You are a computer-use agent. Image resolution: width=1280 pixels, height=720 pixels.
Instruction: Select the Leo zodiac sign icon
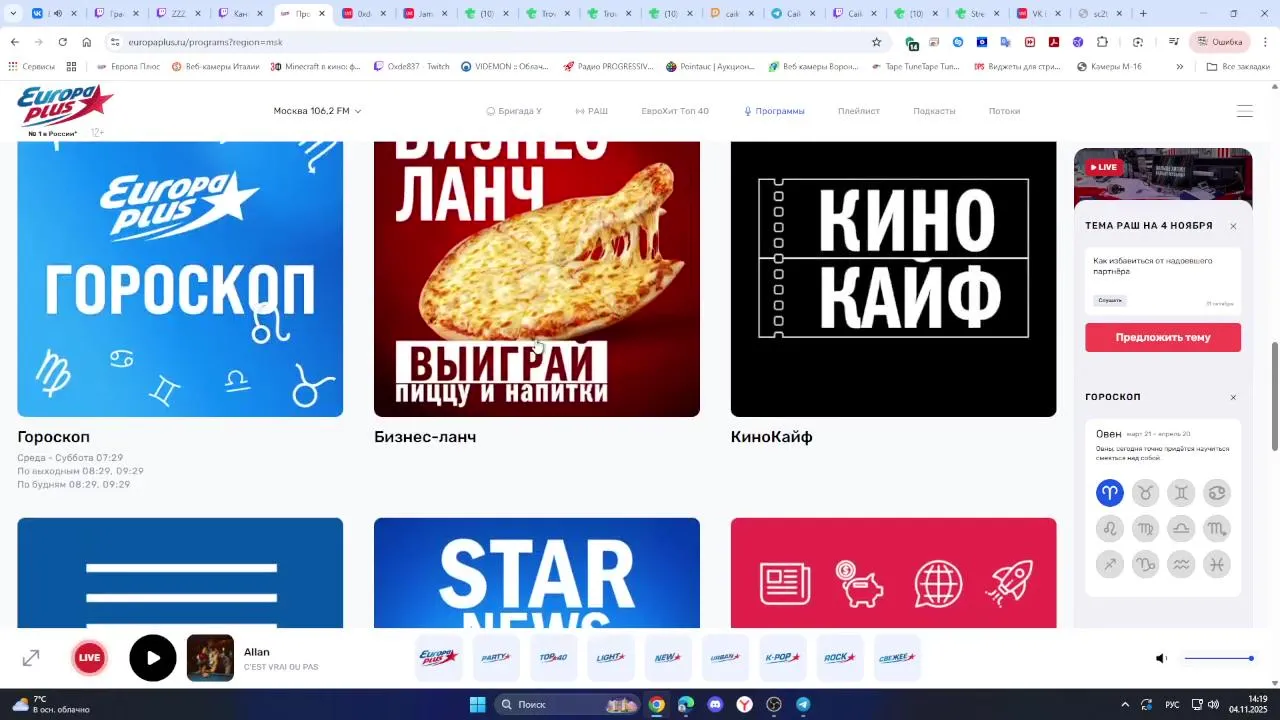click(x=1110, y=529)
